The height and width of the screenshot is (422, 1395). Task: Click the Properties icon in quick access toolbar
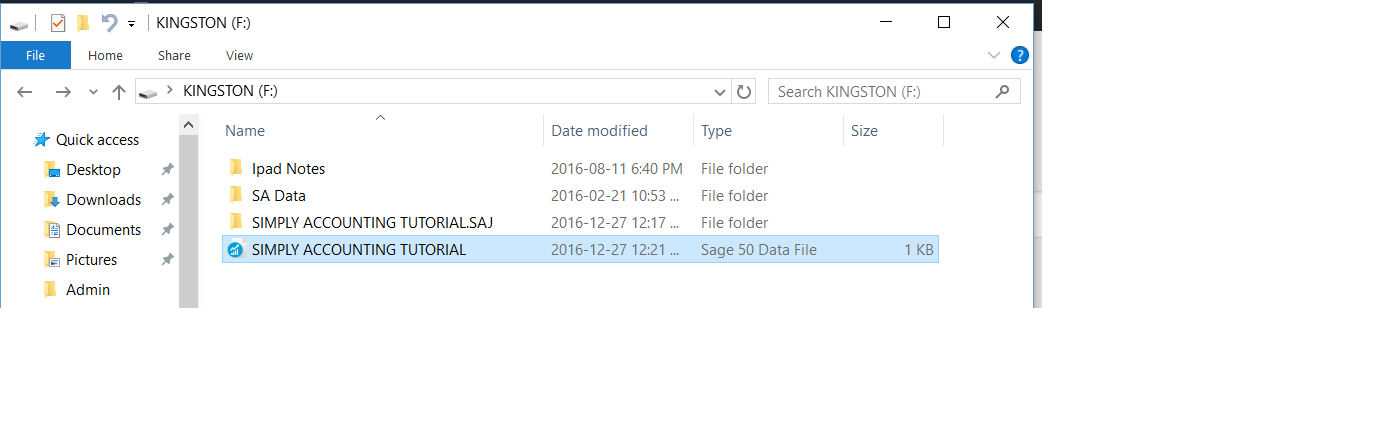[x=57, y=22]
